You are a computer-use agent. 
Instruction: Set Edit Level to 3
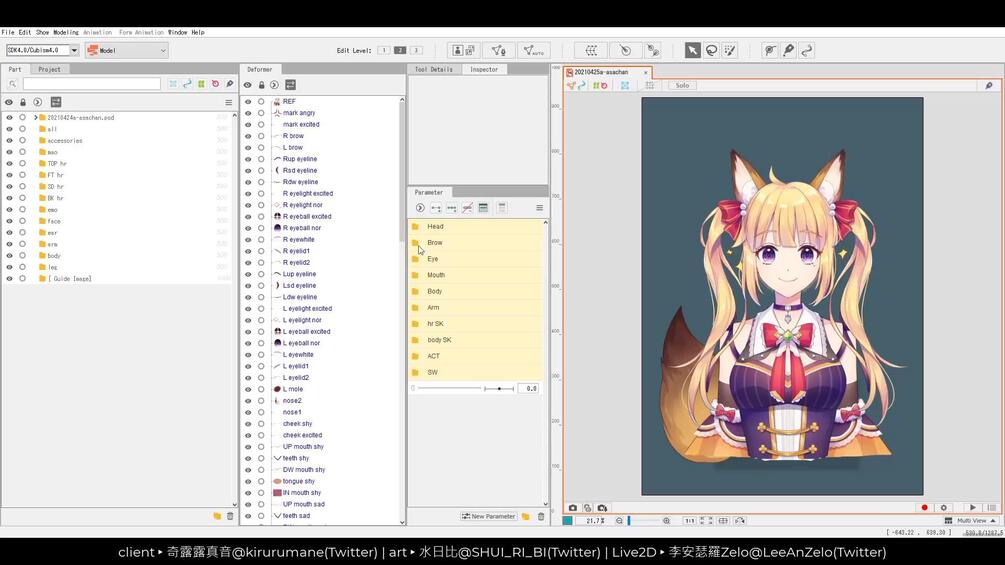[x=416, y=50]
